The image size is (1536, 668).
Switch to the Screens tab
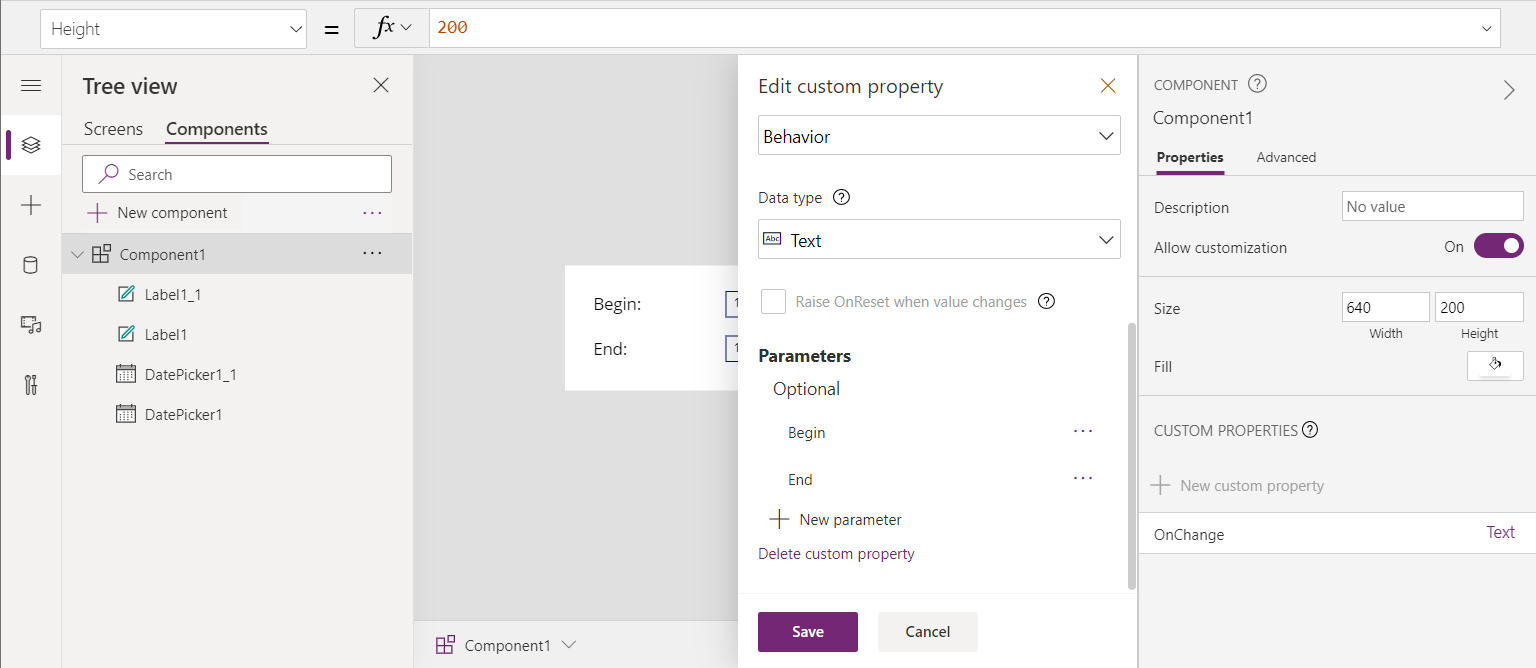tap(113, 129)
